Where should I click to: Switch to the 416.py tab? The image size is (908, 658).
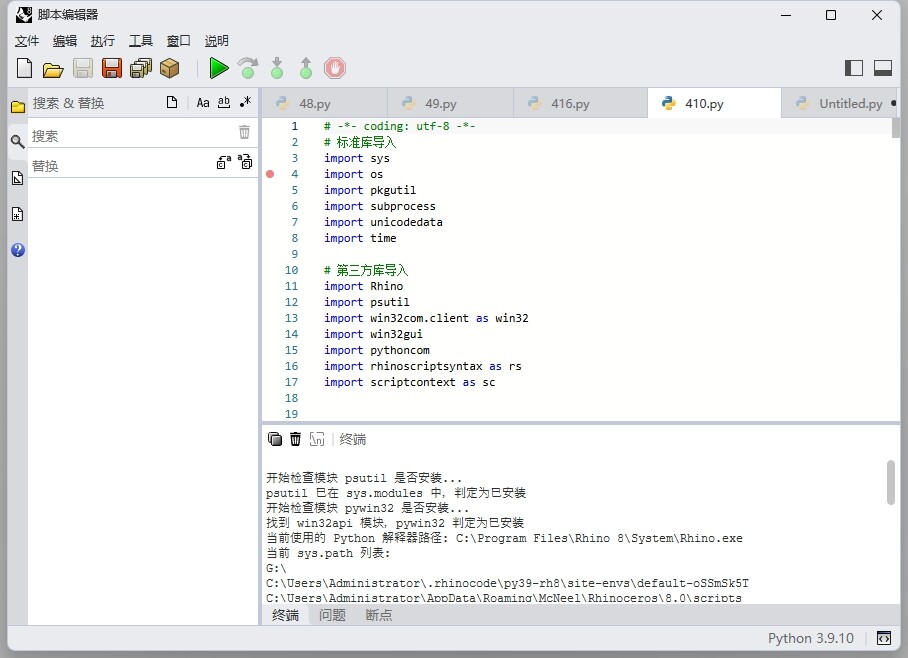pos(580,103)
